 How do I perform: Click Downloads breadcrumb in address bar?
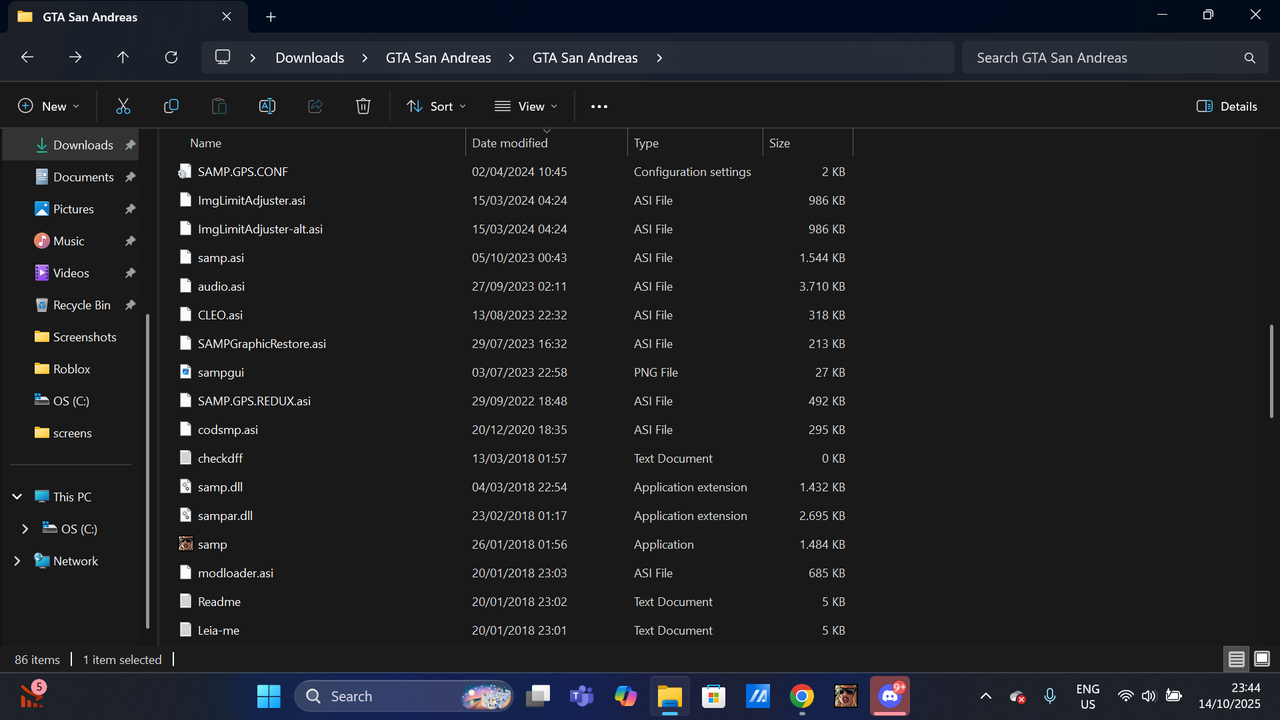coord(310,58)
